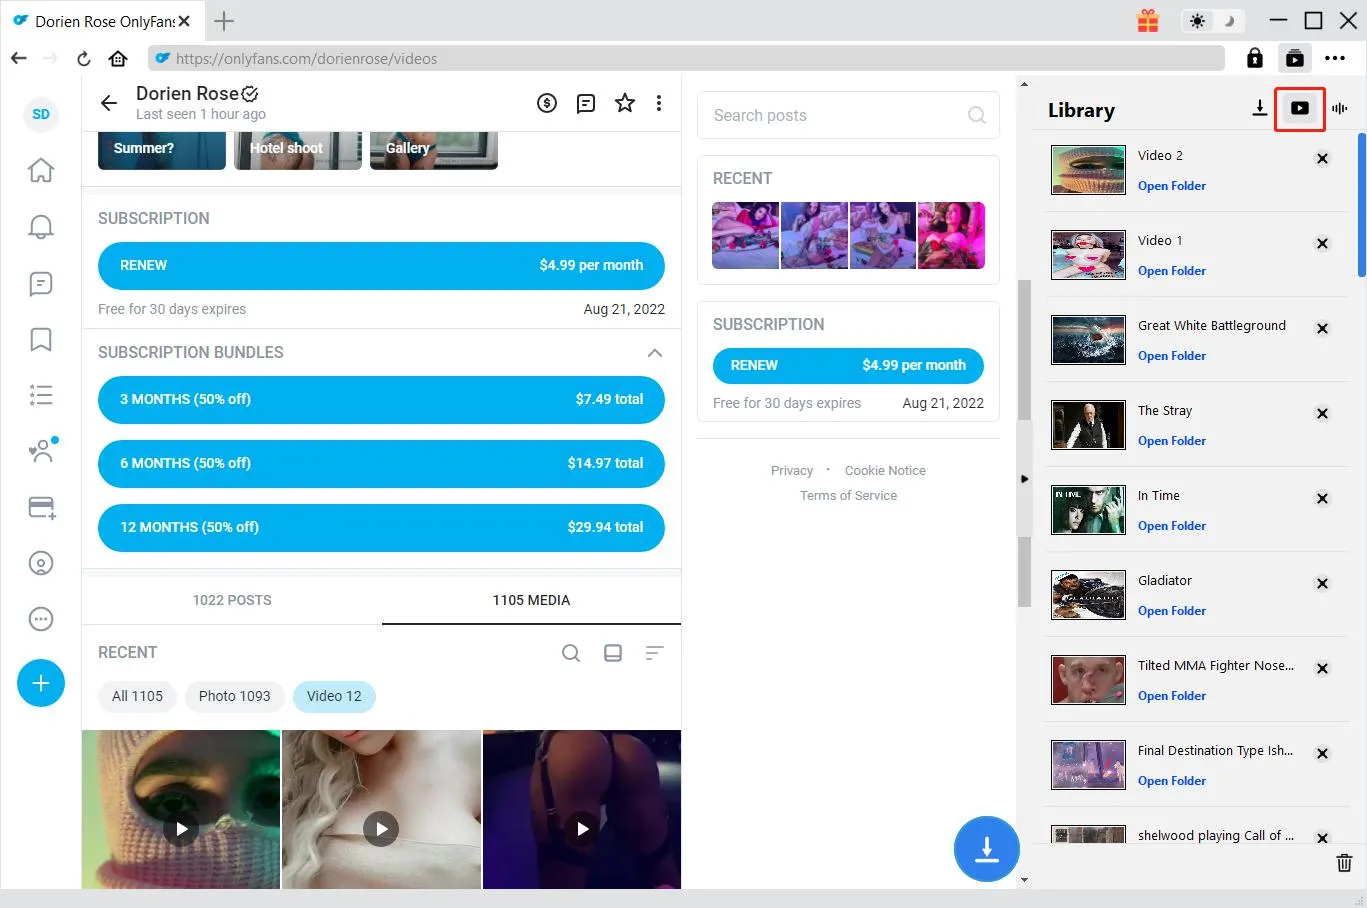Switch to the 1022 Posts tab

tap(232, 600)
